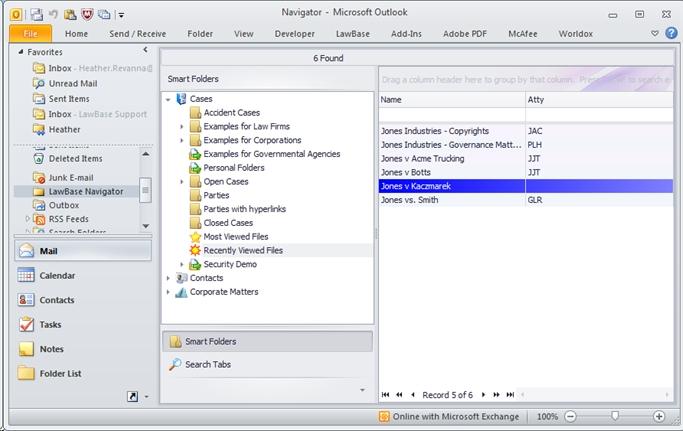Switch to the Mail module
683x431 pixels.
click(83, 251)
